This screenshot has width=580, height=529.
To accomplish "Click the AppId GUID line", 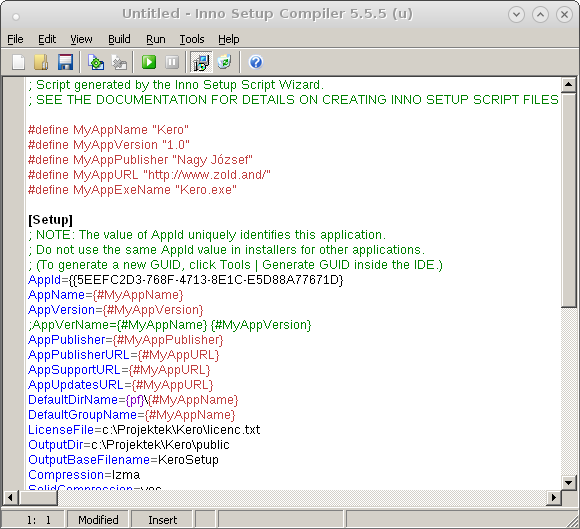I will [186, 280].
